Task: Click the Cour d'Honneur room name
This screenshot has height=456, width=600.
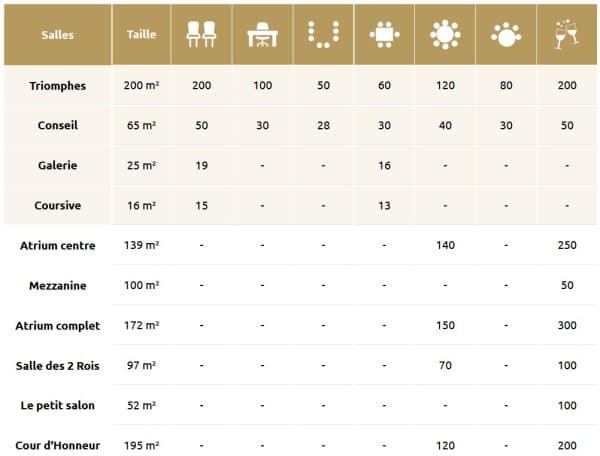Action: pyautogui.click(x=57, y=445)
